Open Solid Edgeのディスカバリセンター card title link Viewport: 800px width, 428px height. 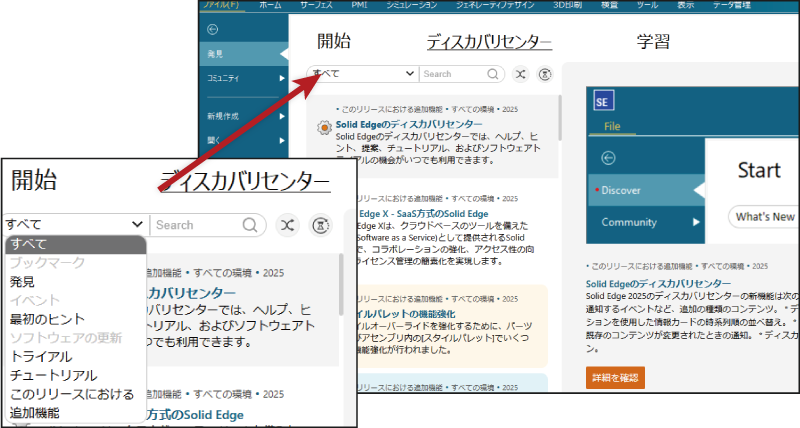tap(409, 124)
